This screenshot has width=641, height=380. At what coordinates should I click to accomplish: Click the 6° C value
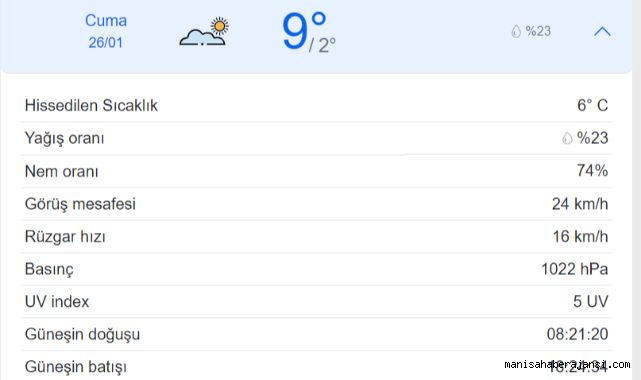[592, 105]
